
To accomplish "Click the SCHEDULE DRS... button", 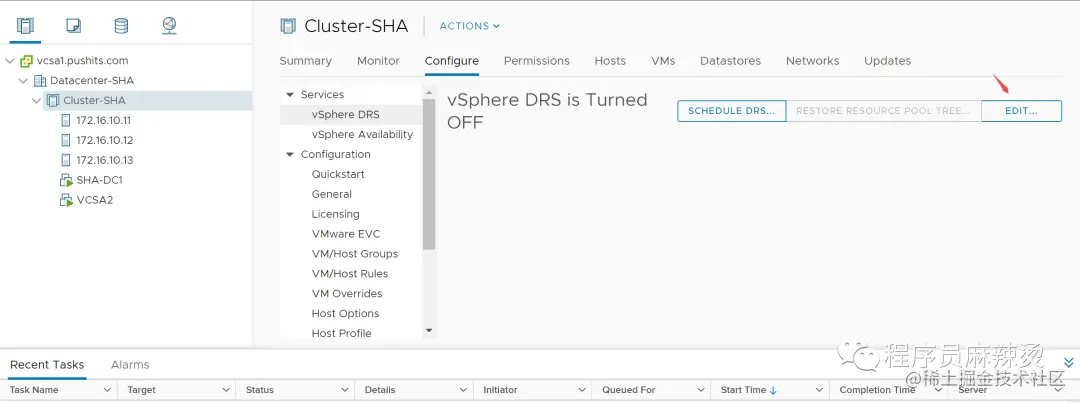I will [x=731, y=111].
